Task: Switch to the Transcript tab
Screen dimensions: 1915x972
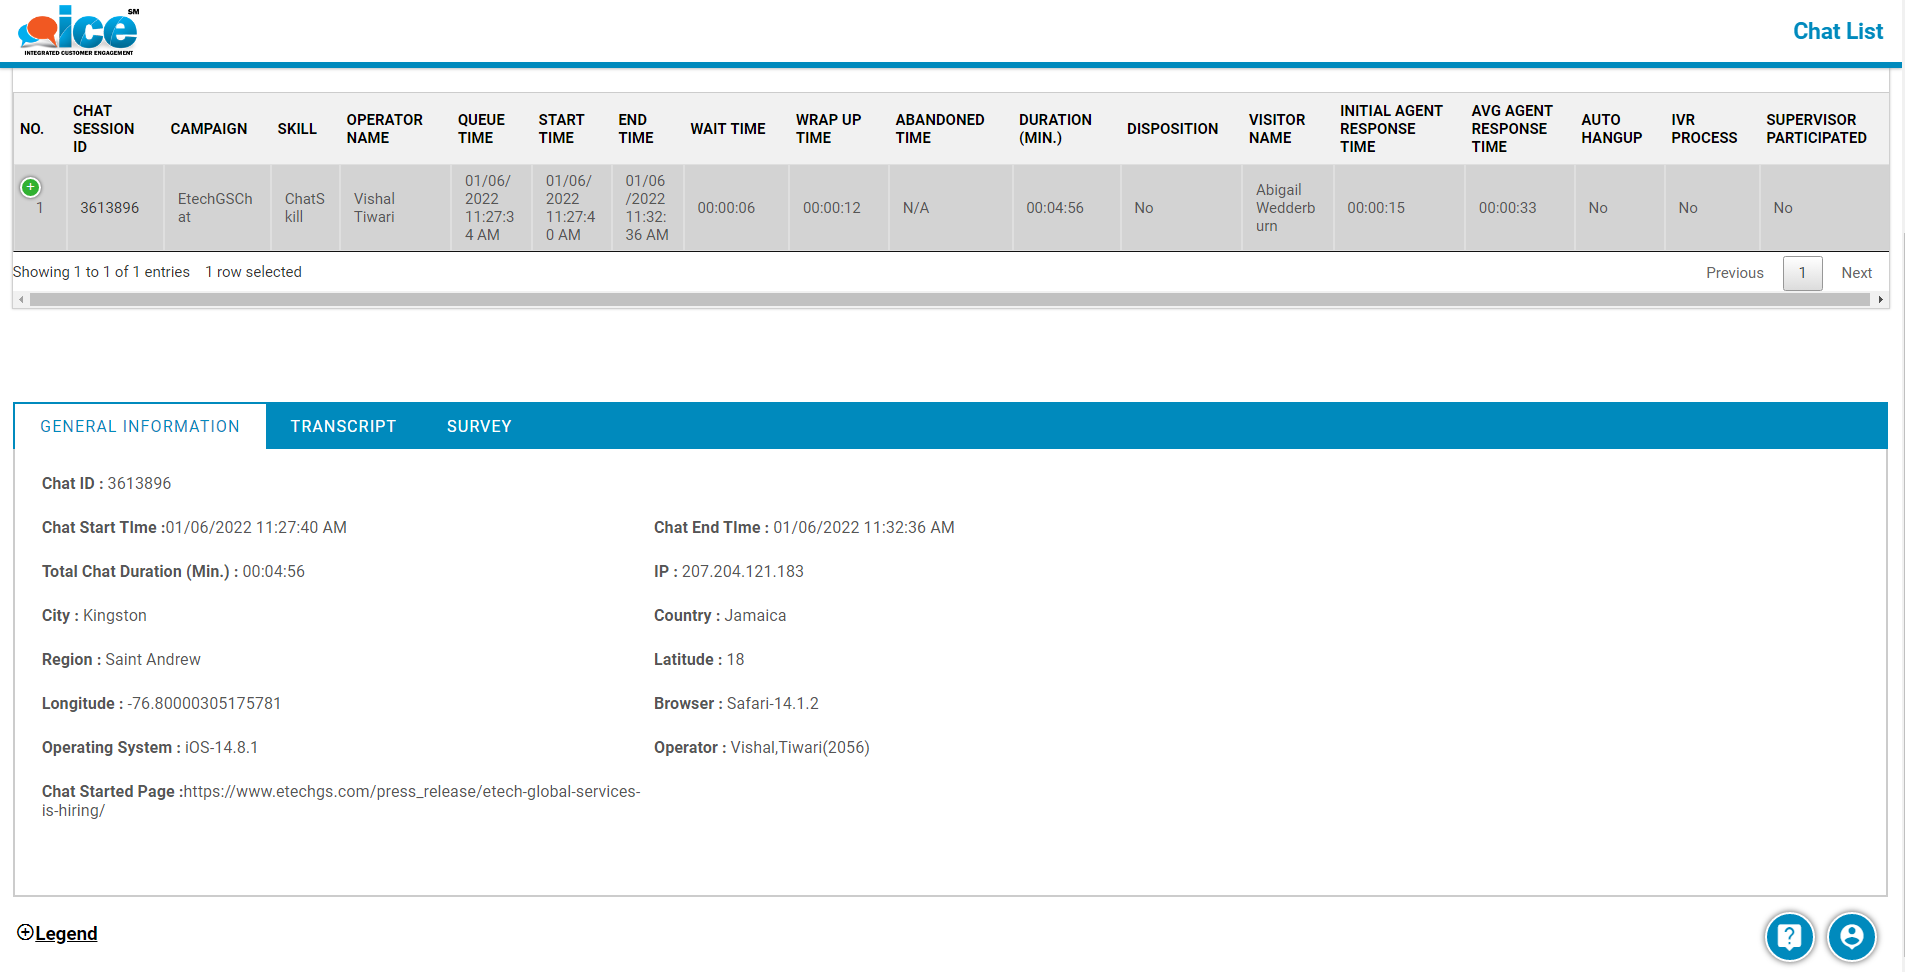Action: (343, 426)
